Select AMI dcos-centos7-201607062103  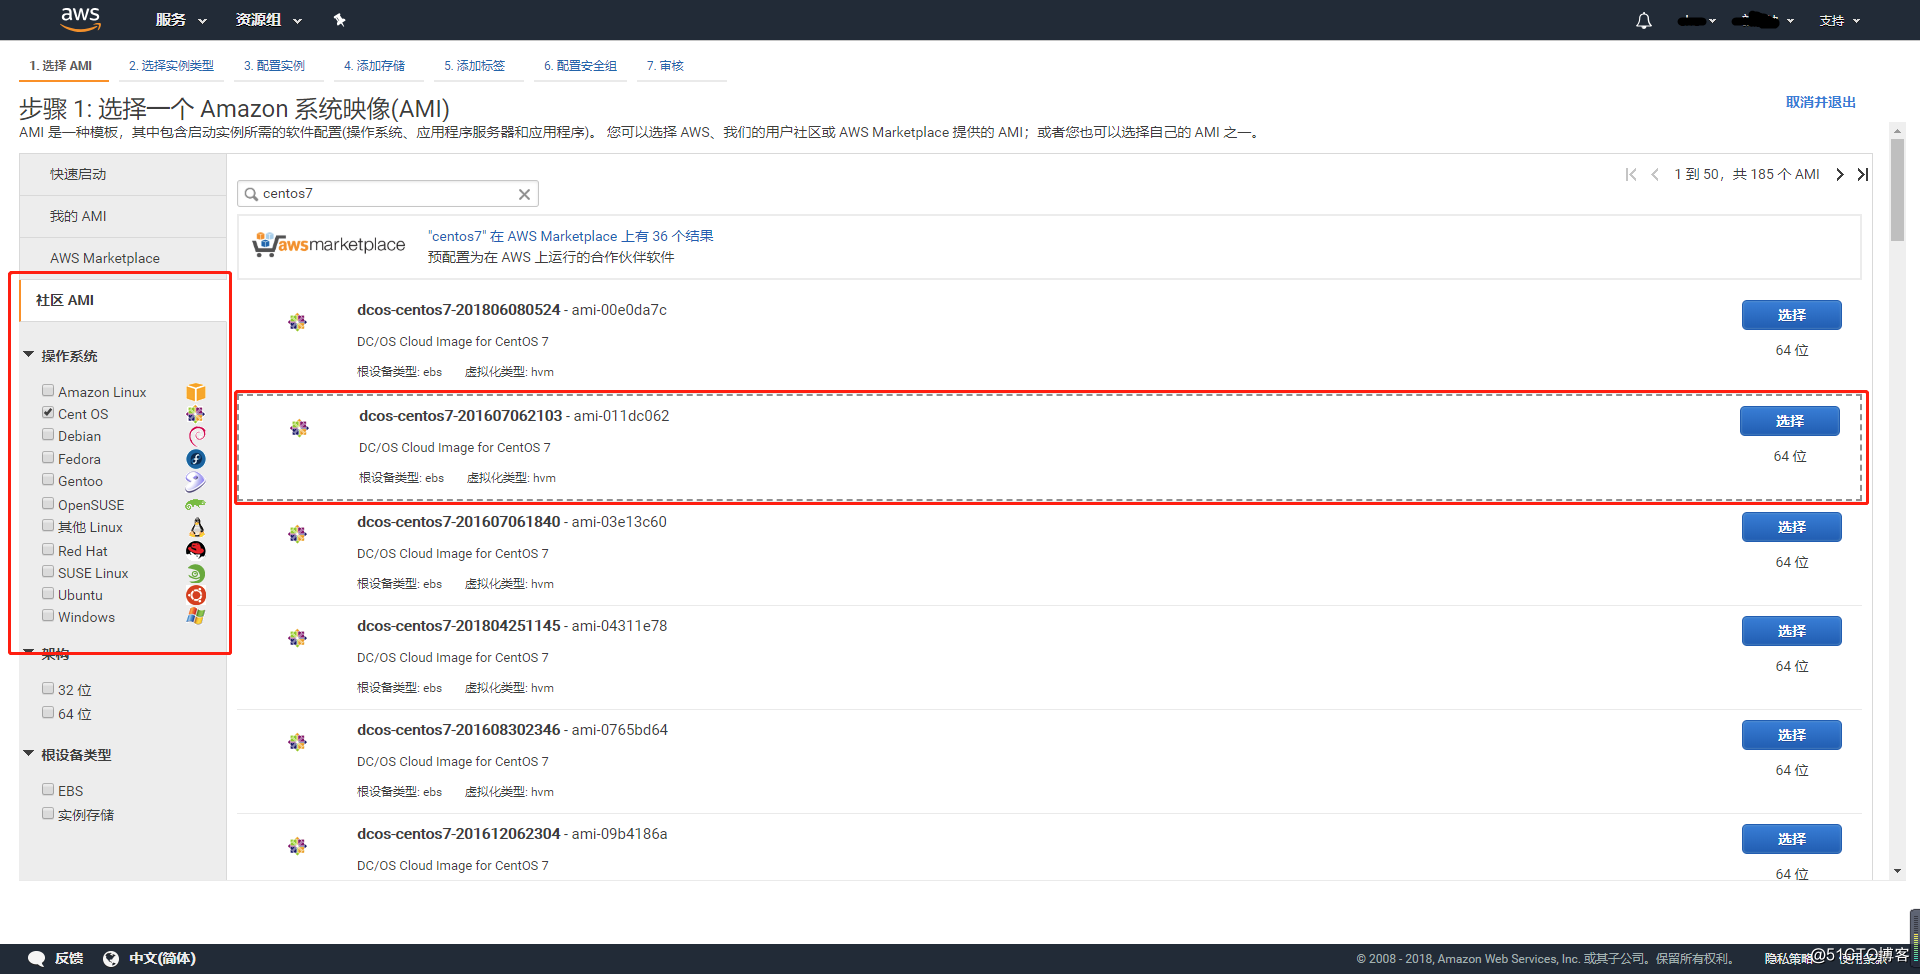(1789, 421)
